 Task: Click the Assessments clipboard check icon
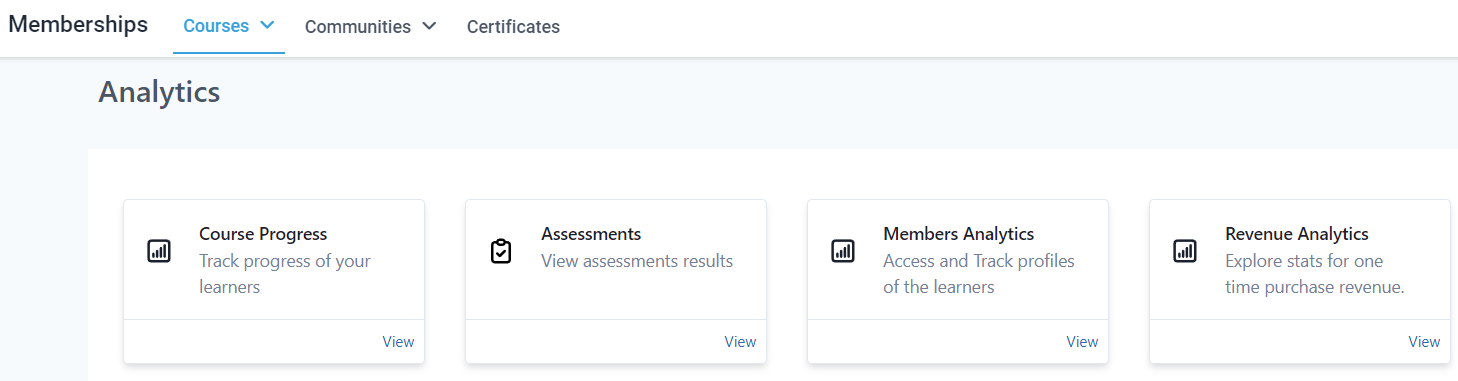pos(501,251)
